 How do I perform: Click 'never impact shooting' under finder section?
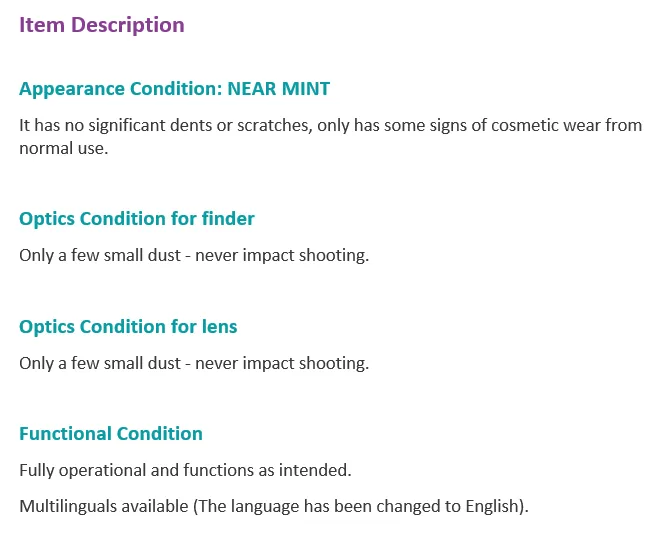click(x=282, y=255)
